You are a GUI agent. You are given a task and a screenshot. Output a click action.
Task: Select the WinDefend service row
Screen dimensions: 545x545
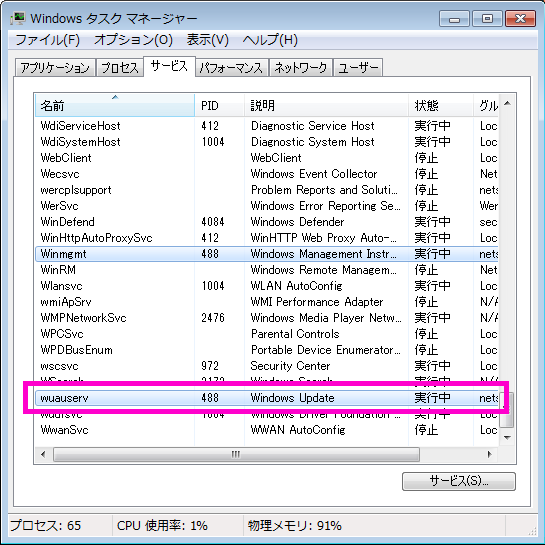[267, 222]
